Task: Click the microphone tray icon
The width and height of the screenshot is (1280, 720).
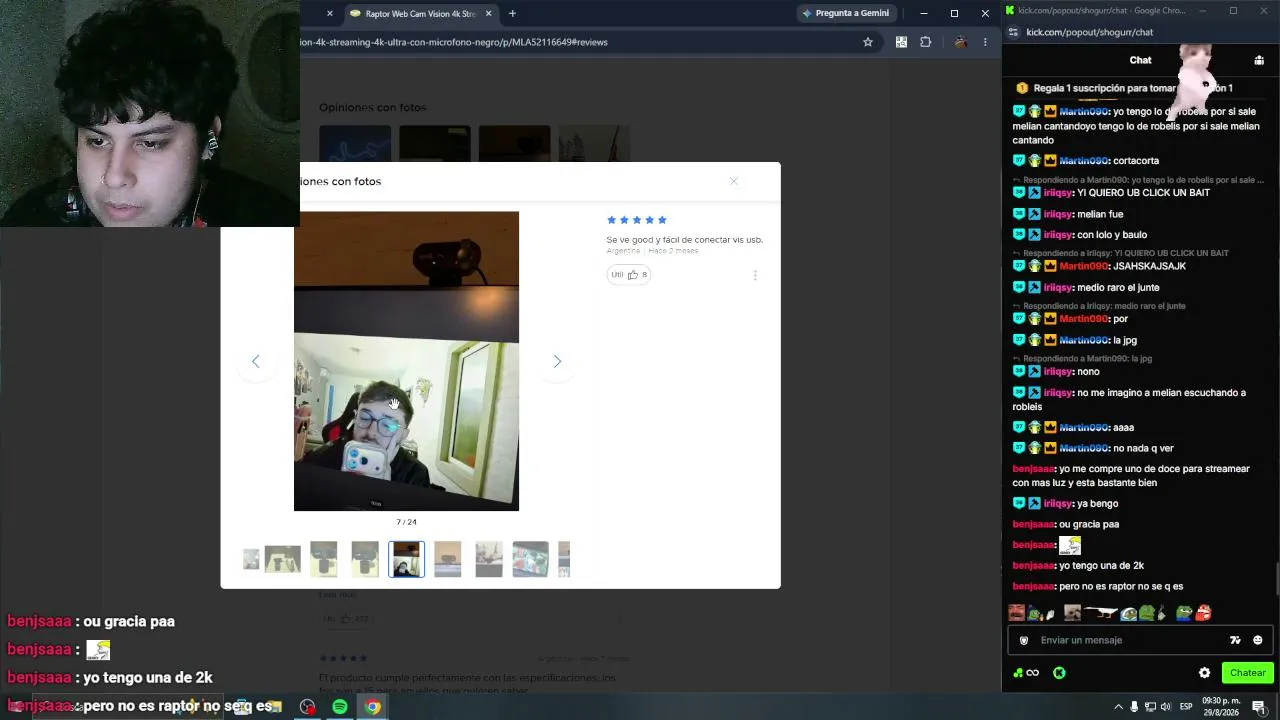Action: [x=1134, y=707]
